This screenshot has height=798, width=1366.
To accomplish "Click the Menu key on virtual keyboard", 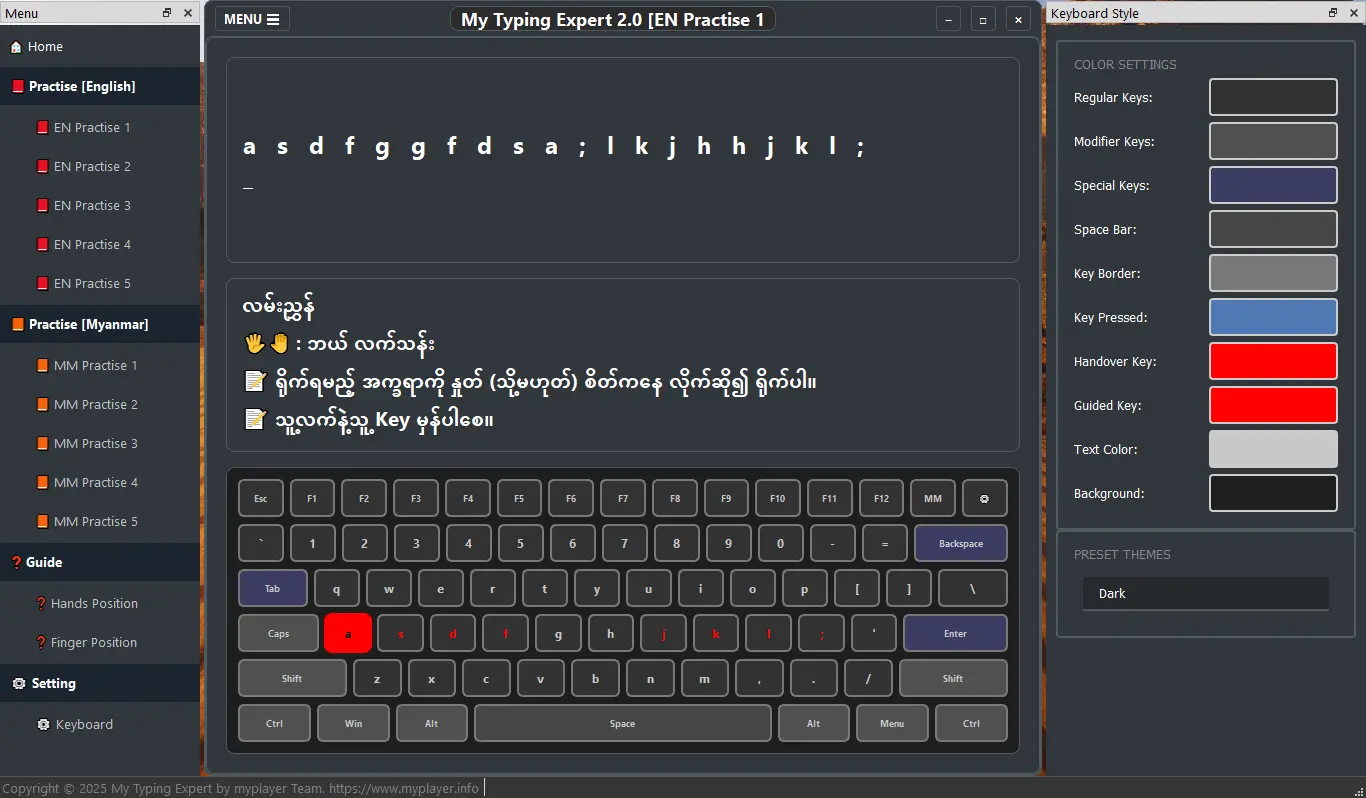I will tap(892, 723).
